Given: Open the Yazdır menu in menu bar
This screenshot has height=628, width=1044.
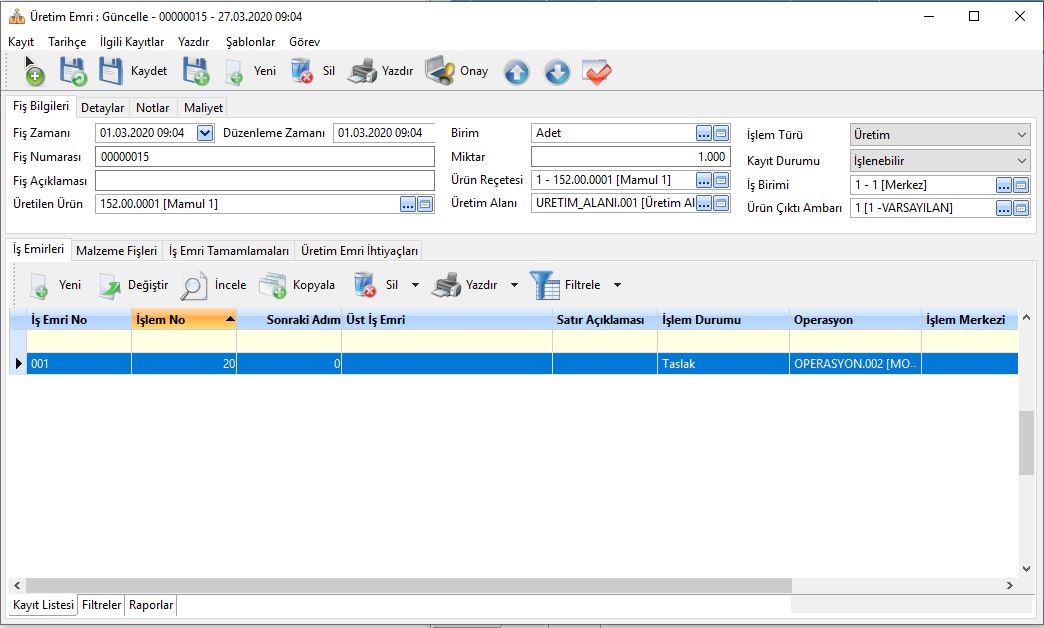Looking at the screenshot, I should [193, 42].
